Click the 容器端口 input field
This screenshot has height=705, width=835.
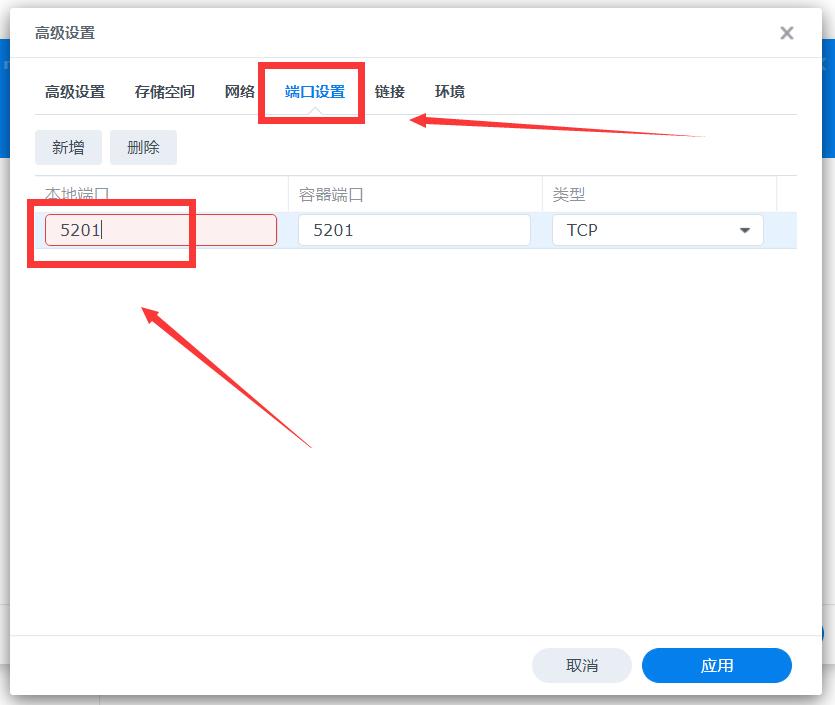click(x=415, y=230)
